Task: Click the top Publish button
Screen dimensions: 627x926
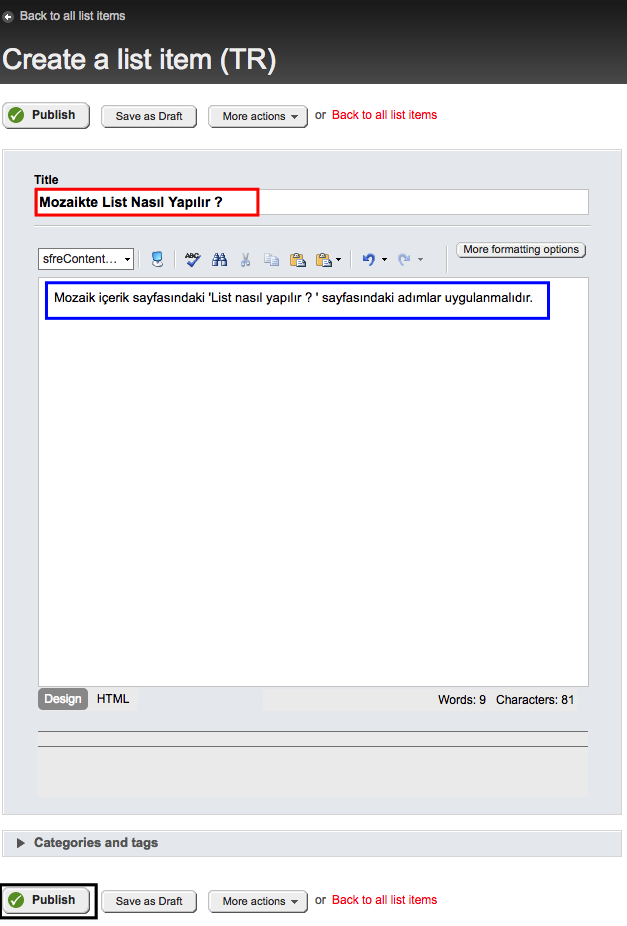Action: 46,115
